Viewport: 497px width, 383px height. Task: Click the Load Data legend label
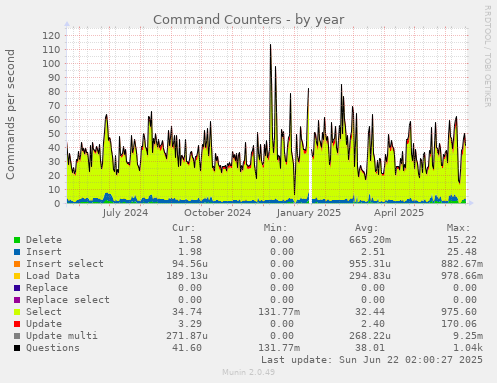point(53,276)
